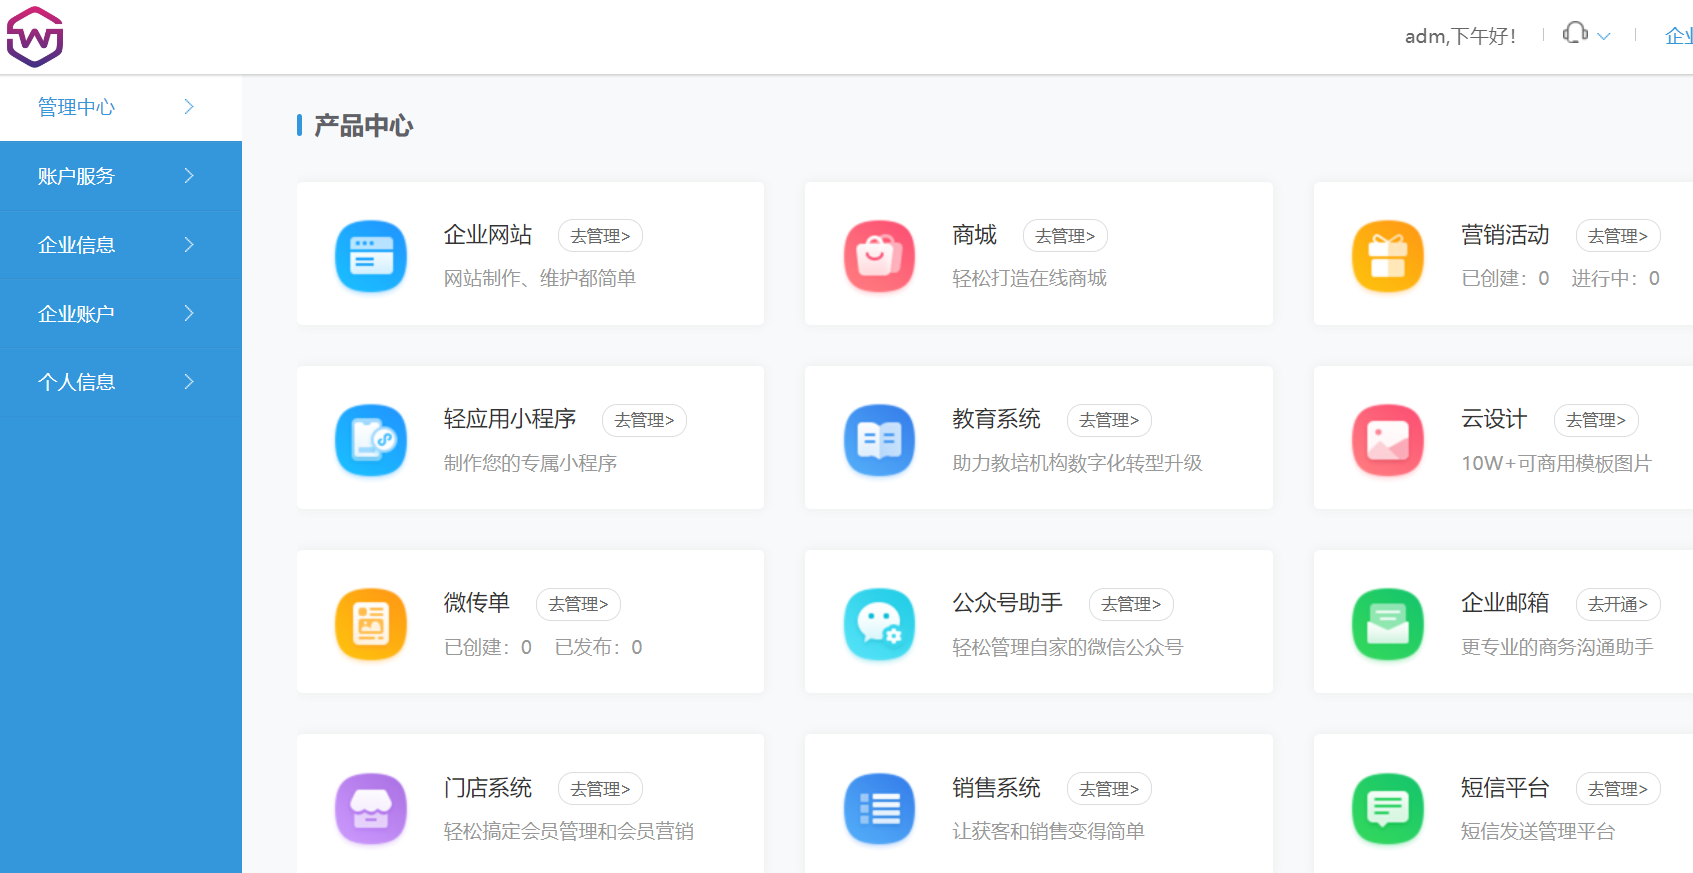
Task: Click 去管理 for 商城
Action: [1065, 236]
